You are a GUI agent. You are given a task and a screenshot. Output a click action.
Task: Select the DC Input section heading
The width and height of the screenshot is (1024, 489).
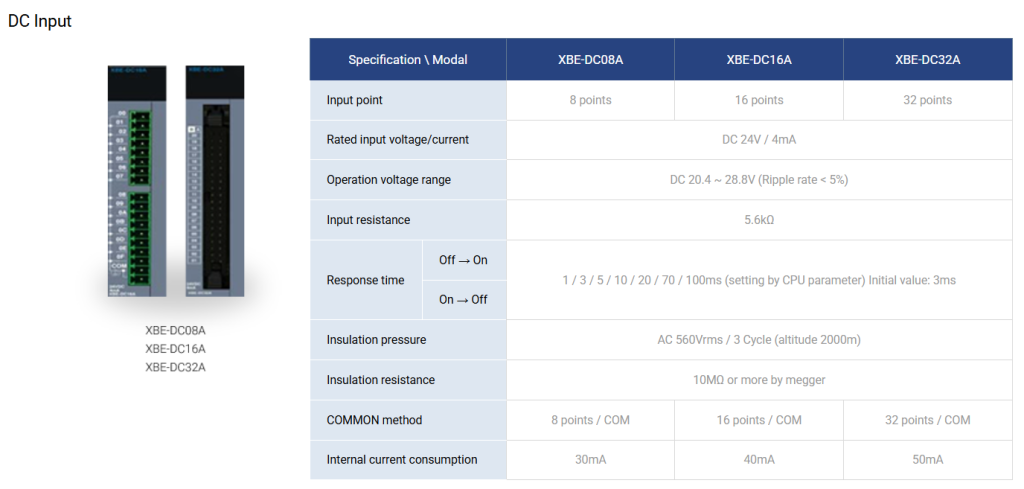(40, 21)
